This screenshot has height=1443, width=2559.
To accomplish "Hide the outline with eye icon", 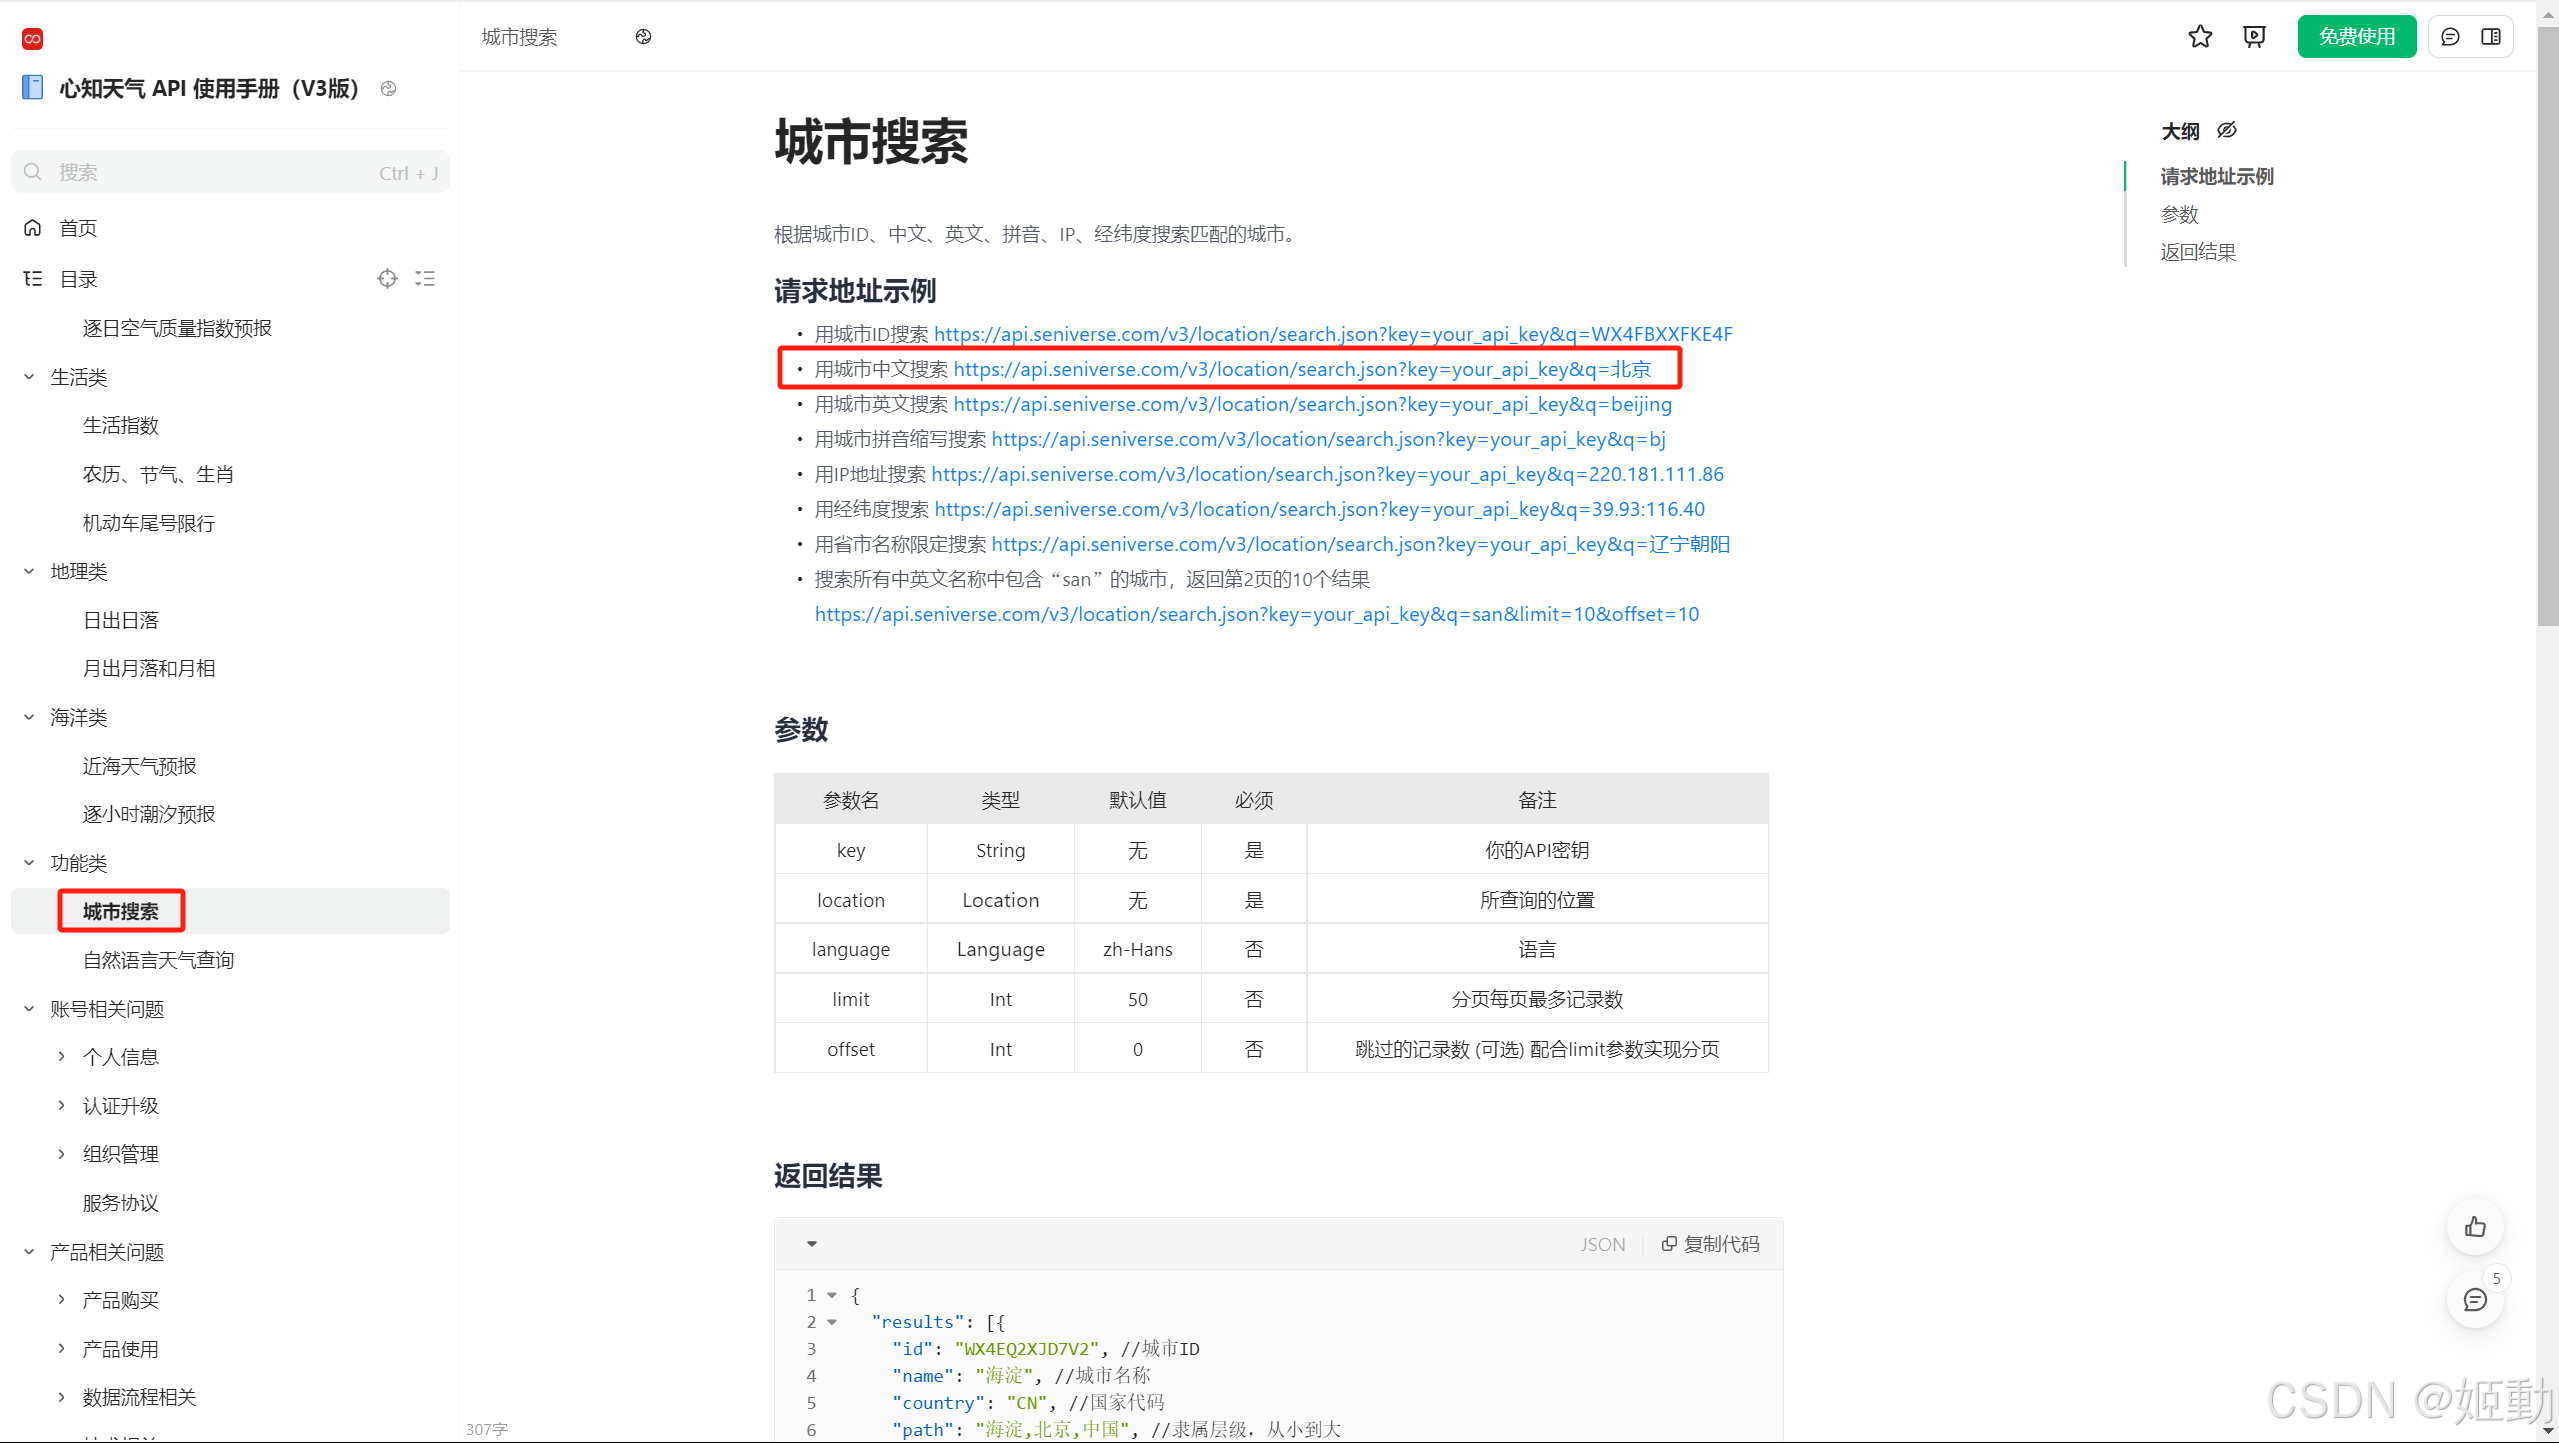I will click(x=2226, y=131).
